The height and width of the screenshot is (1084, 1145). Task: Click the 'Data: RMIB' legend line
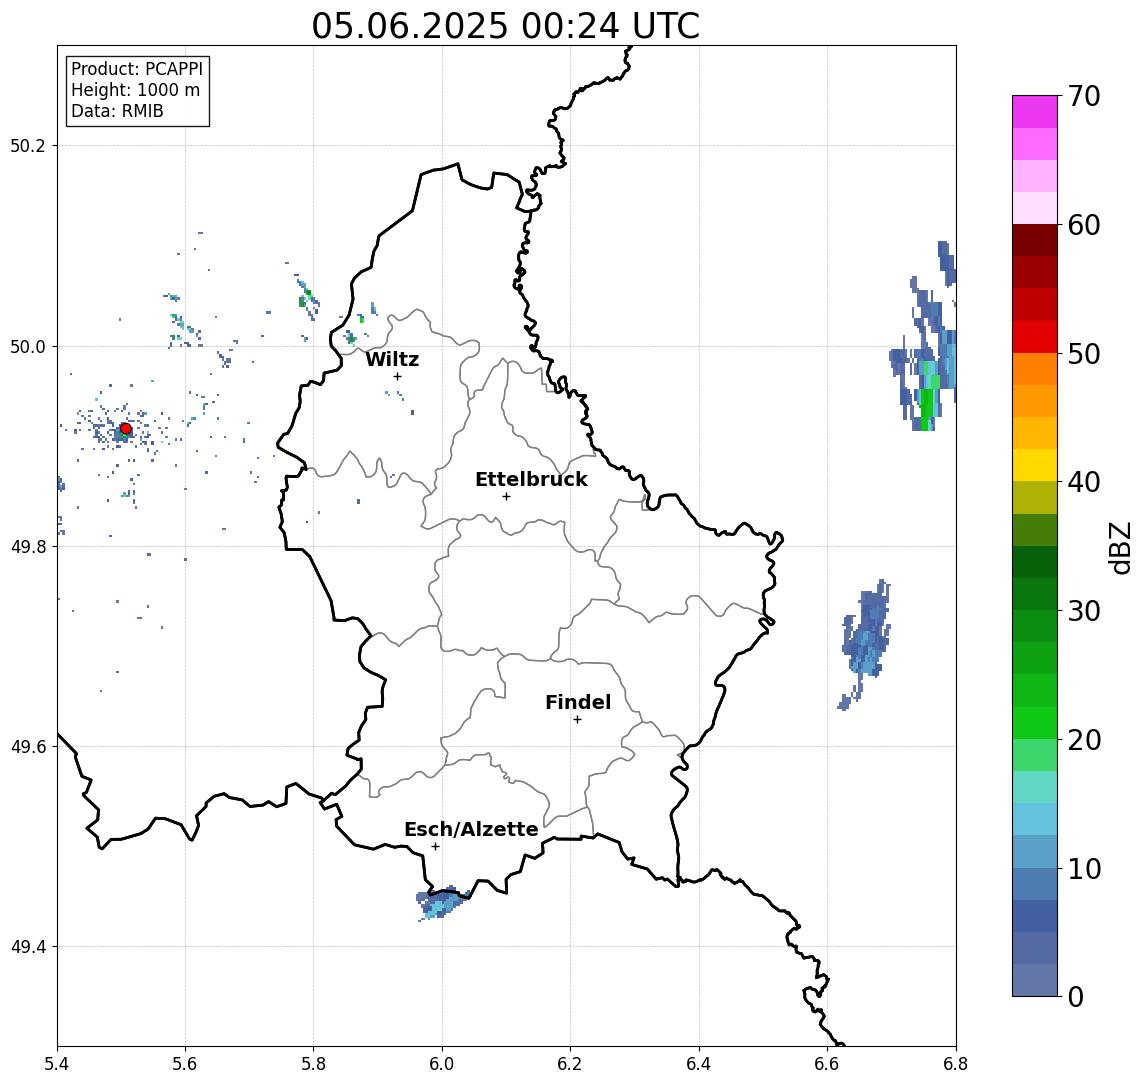[117, 111]
